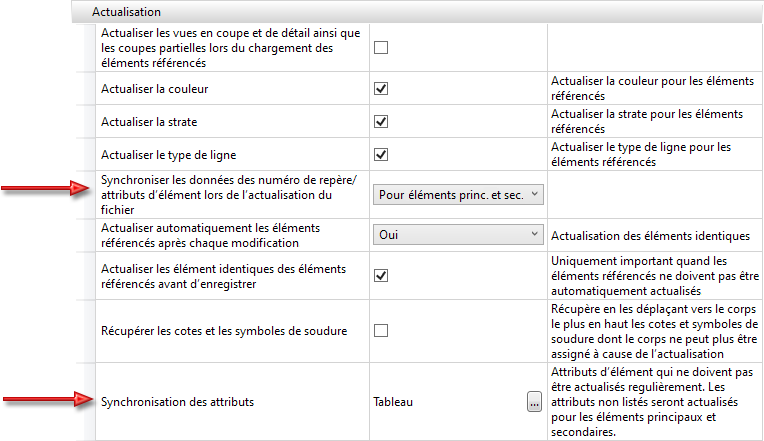Select the 'Actualiser la strate' row label
764x441 pixels.
click(149, 122)
